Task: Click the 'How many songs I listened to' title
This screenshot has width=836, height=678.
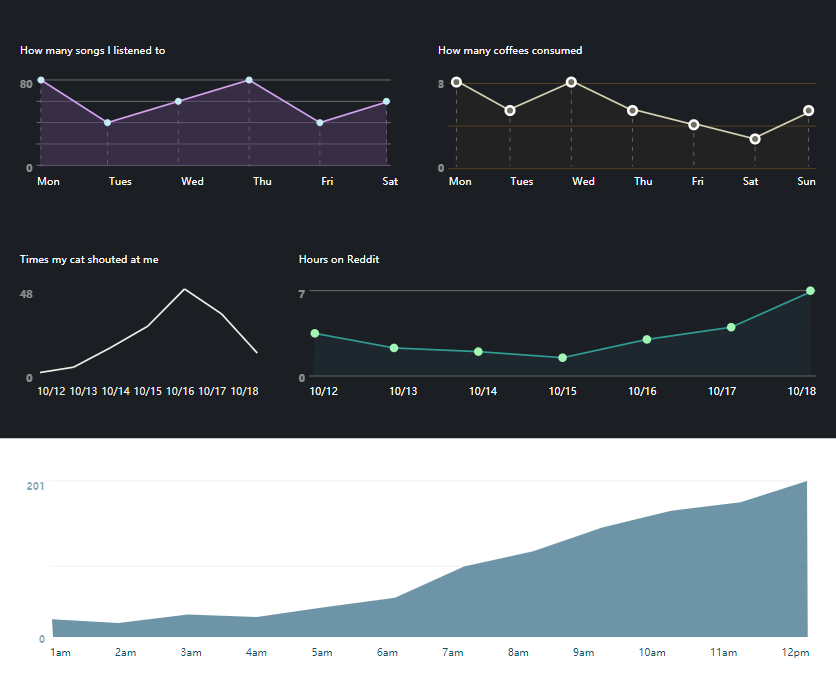Action: 93,51
